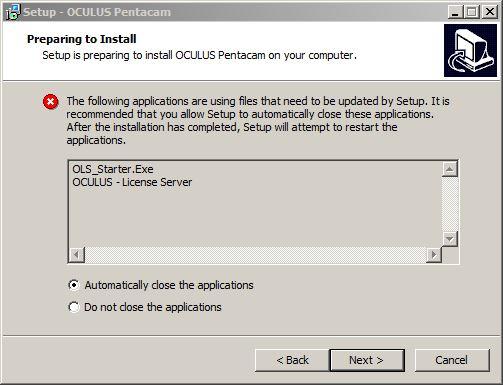This screenshot has height=385, width=503.
Task: Click the horizontal scrollbar track in list
Action: point(255,255)
